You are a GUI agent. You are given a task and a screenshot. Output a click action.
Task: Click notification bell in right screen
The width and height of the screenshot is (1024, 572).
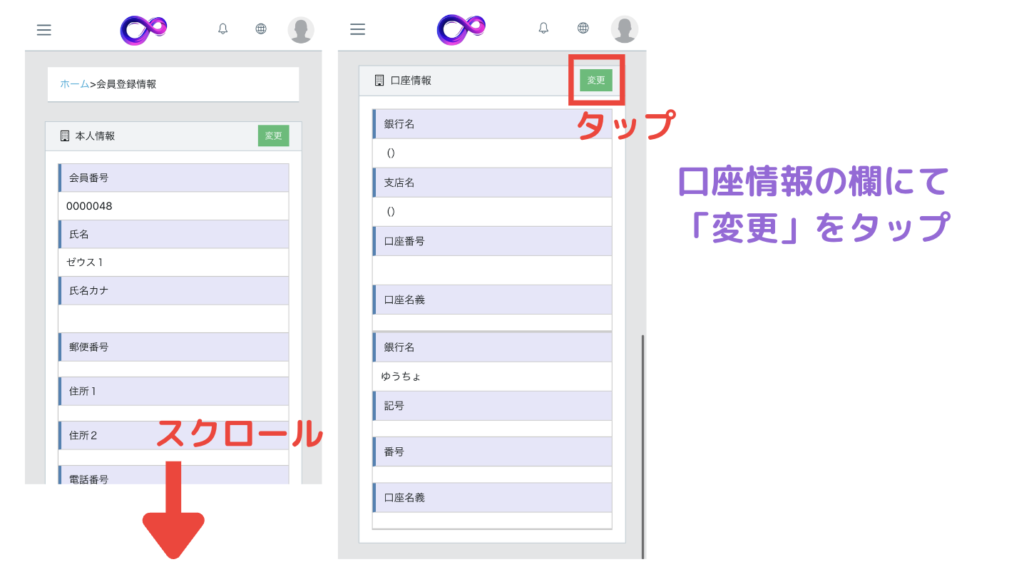click(543, 29)
